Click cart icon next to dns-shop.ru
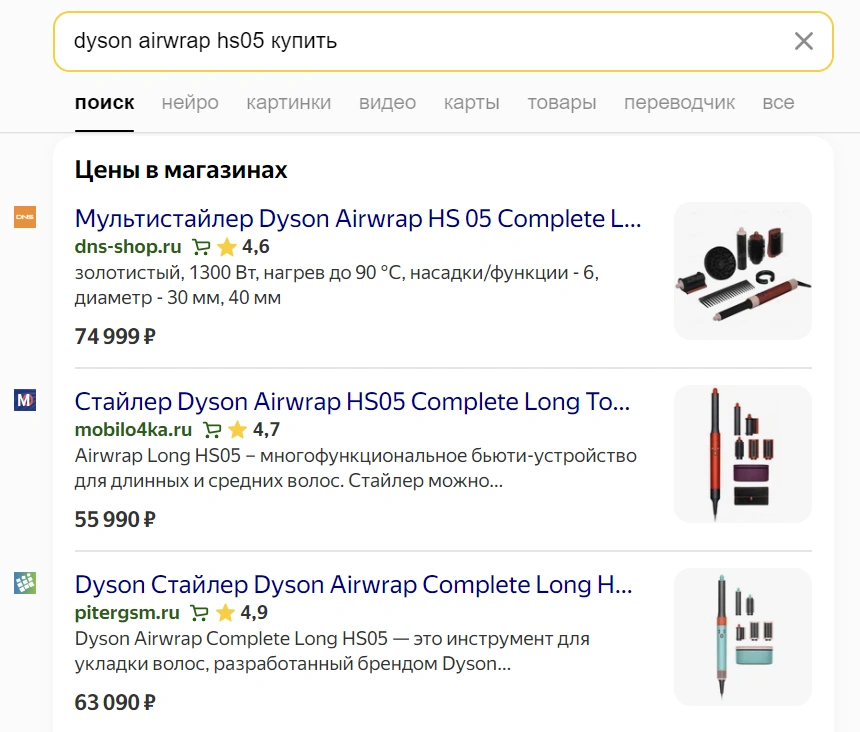This screenshot has height=732, width=860. (201, 247)
